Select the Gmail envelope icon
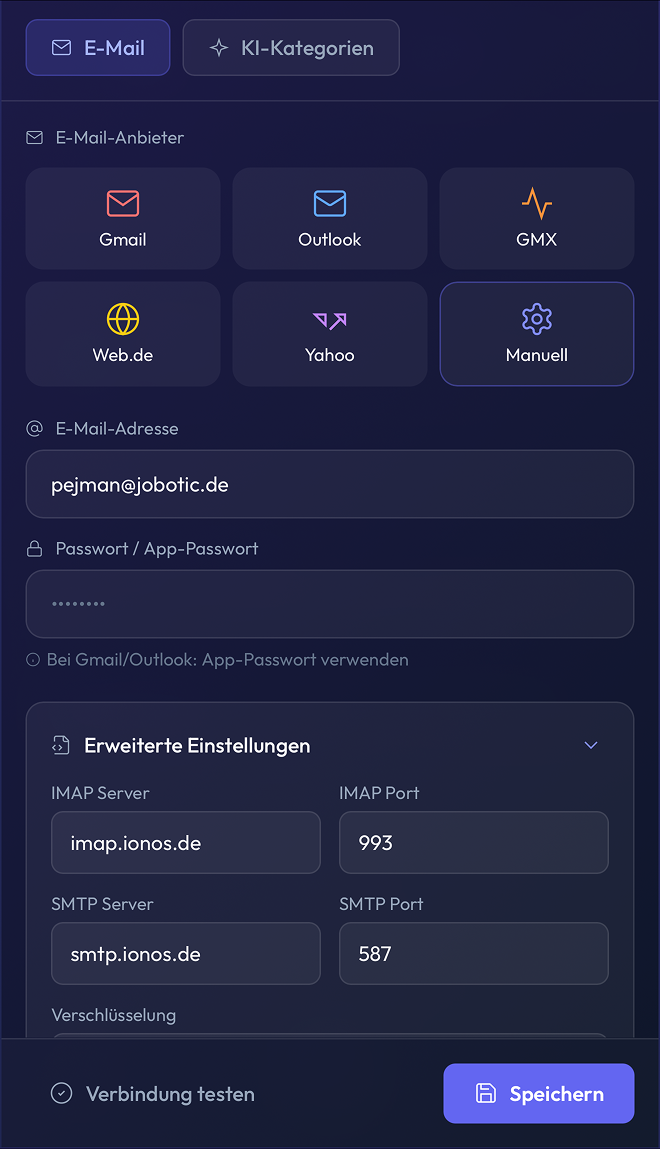 point(123,203)
